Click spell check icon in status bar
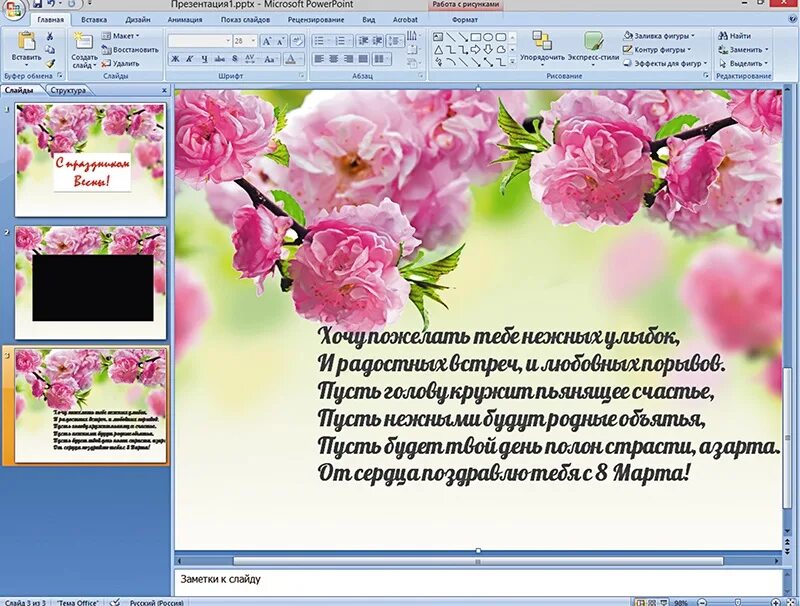Image resolution: width=800 pixels, height=606 pixels. [x=115, y=602]
